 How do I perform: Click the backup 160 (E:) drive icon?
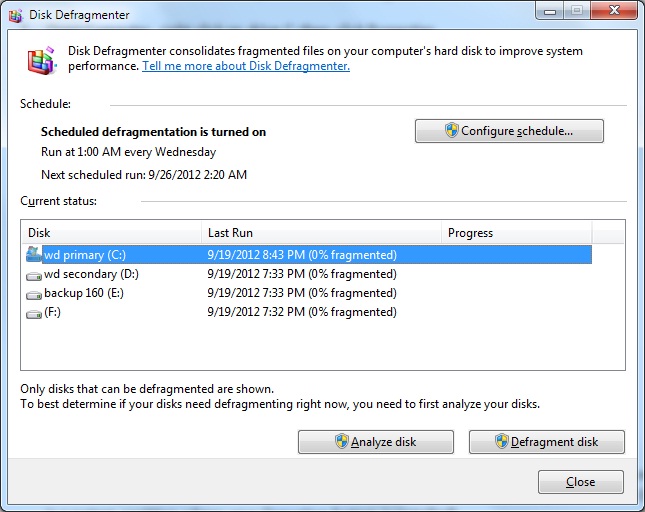coord(34,294)
